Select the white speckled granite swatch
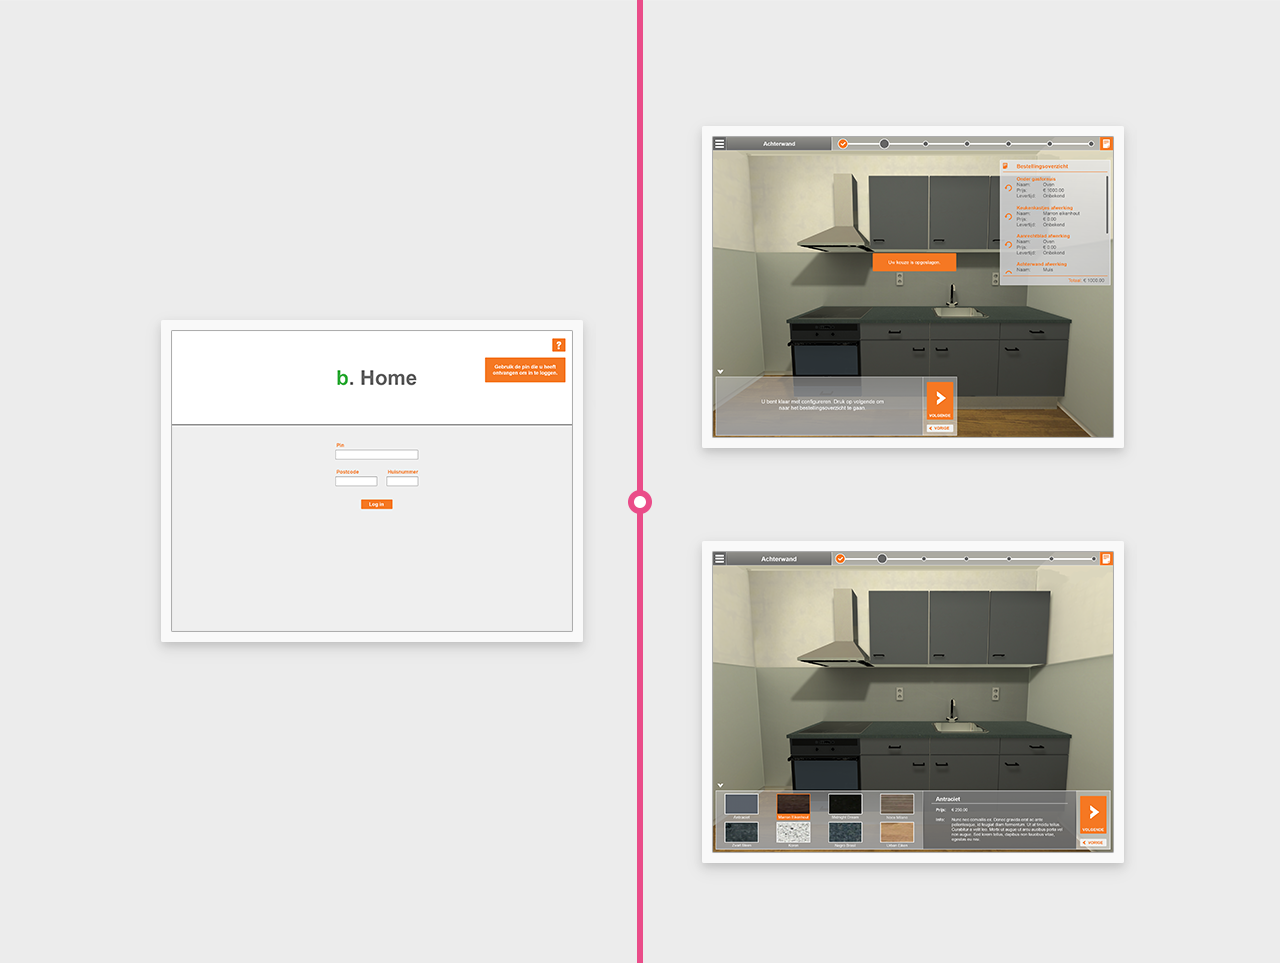The image size is (1280, 963). pos(793,832)
